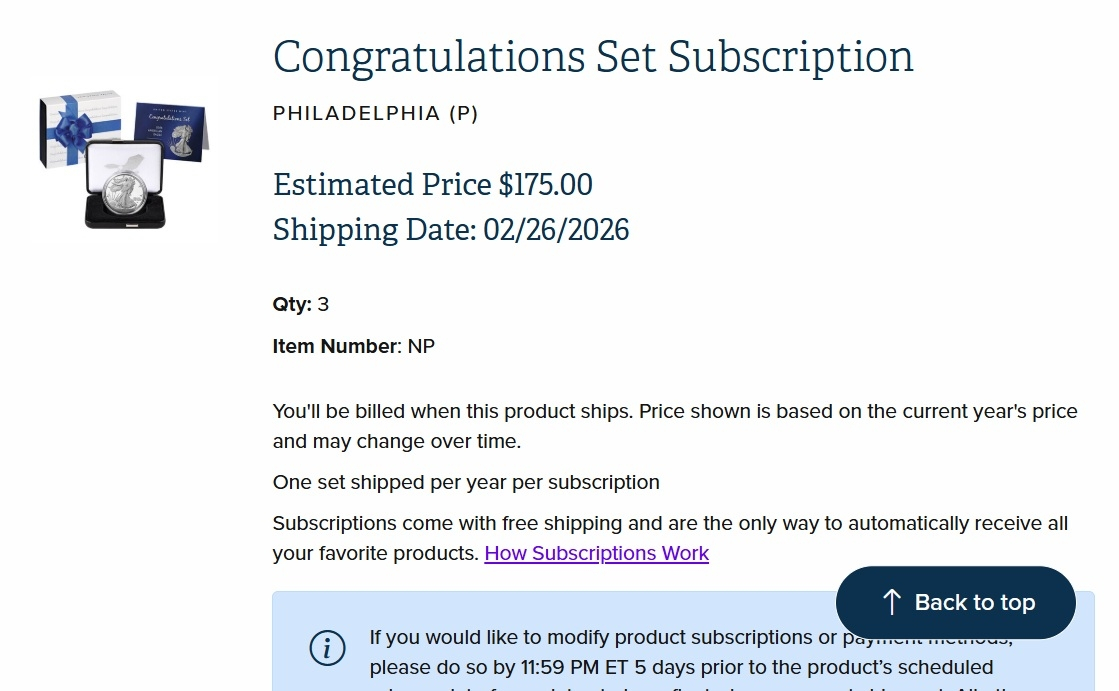1119x691 pixels.
Task: Click the Shipping Date 02/26/2026 text
Action: 451,230
